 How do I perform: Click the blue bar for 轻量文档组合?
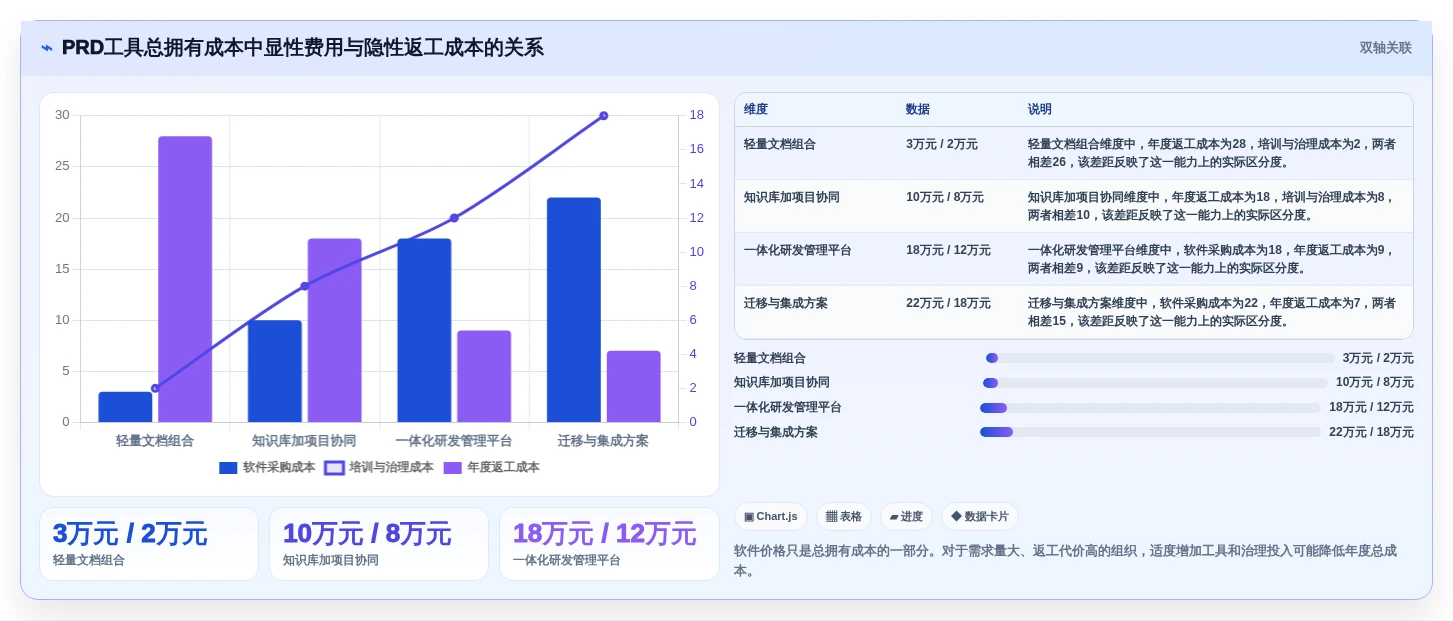[x=125, y=407]
